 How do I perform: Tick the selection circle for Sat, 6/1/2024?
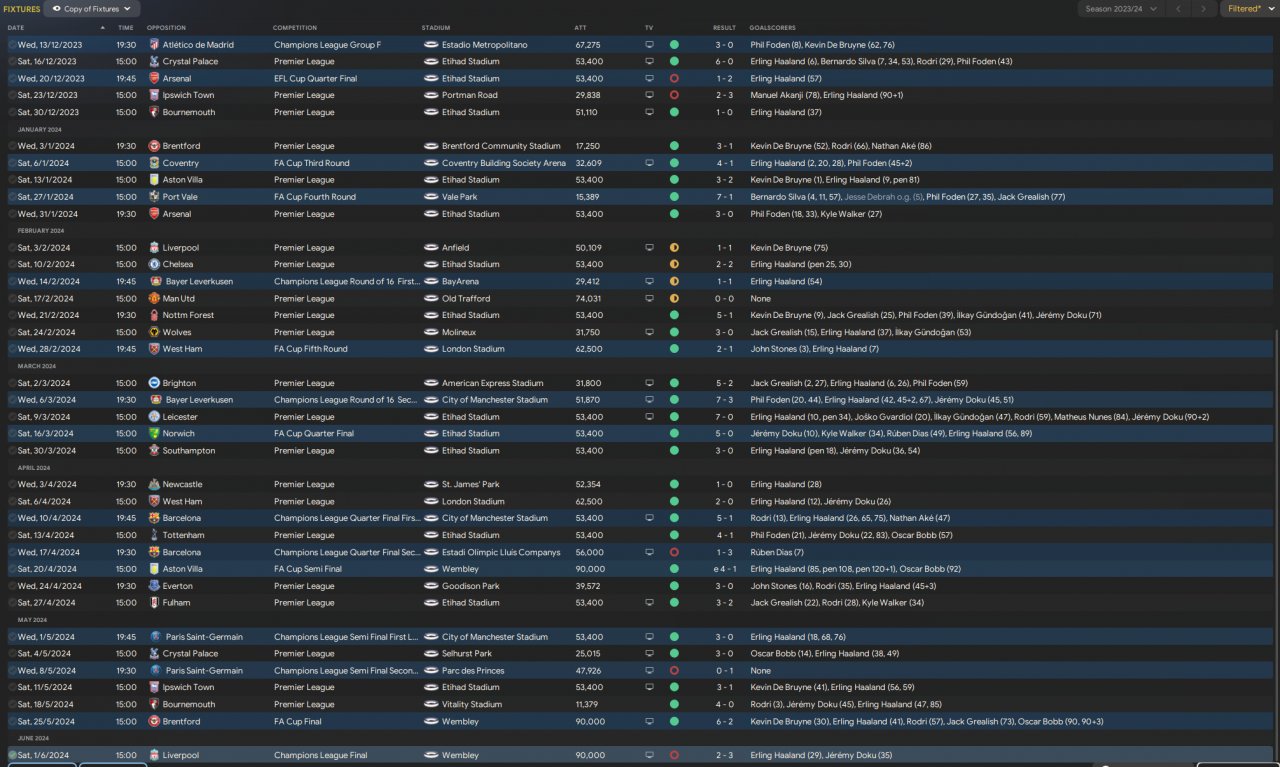tap(12, 163)
